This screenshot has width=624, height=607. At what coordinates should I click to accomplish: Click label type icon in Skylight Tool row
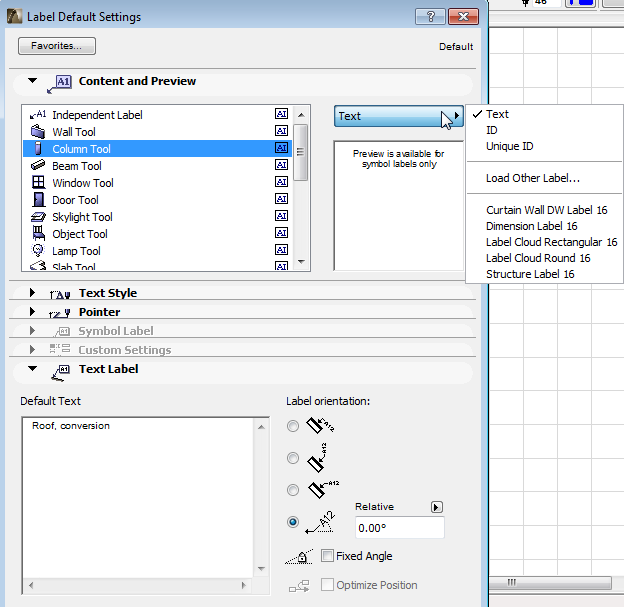point(281,216)
